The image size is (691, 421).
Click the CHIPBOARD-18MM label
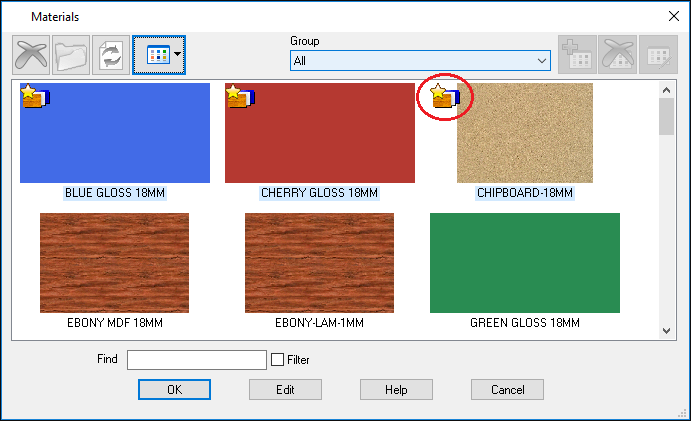(x=525, y=193)
